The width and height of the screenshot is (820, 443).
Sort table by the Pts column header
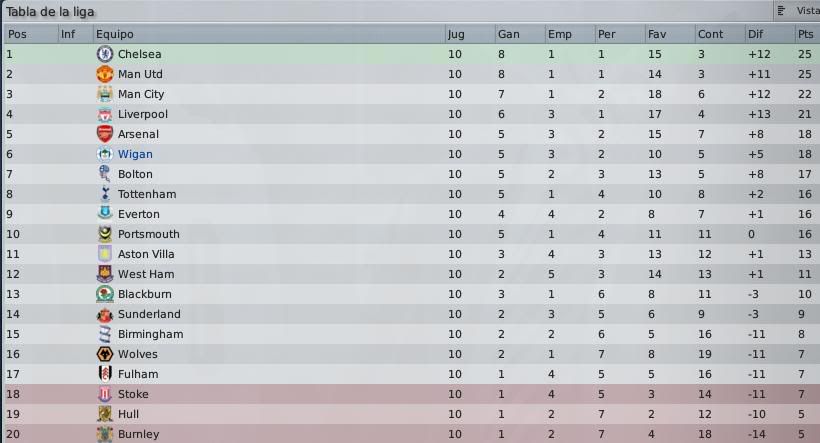coord(807,34)
